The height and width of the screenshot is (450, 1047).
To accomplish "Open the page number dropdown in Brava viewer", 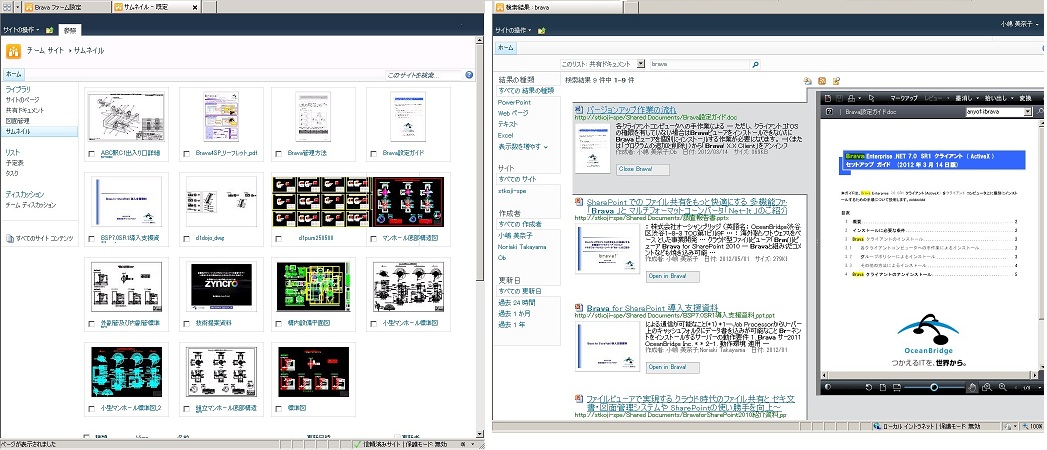I will pyautogui.click(x=1040, y=387).
